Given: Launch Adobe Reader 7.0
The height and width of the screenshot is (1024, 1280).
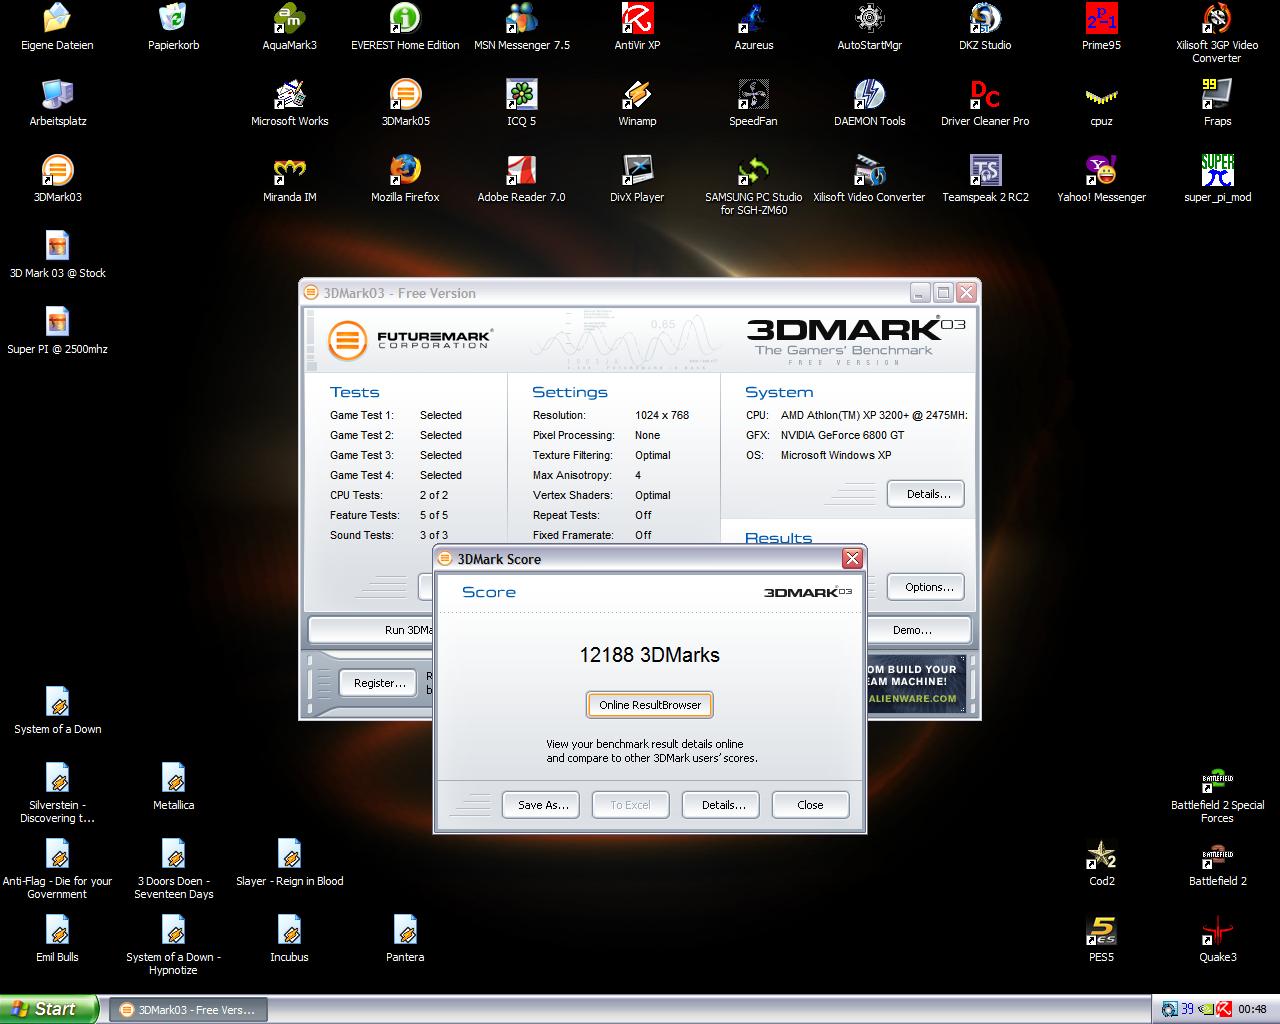Looking at the screenshot, I should [521, 179].
